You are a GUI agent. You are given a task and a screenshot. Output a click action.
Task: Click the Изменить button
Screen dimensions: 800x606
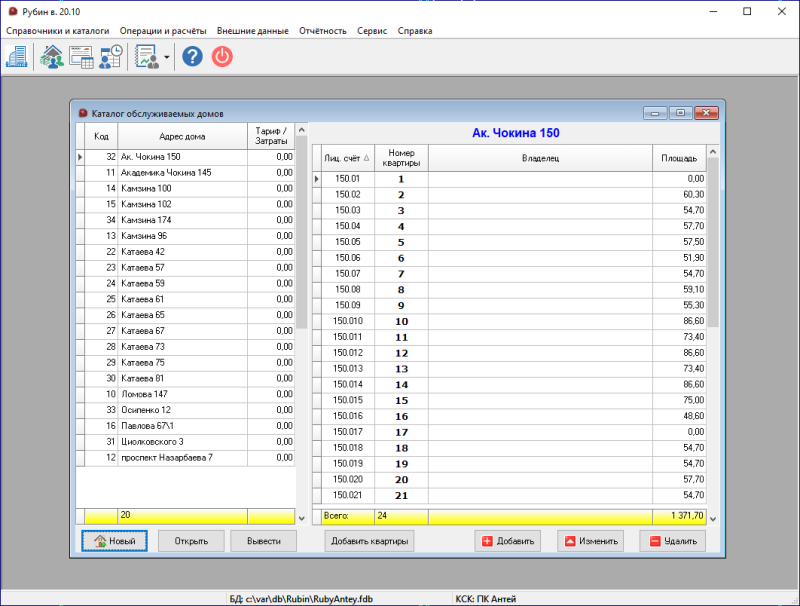(x=590, y=541)
